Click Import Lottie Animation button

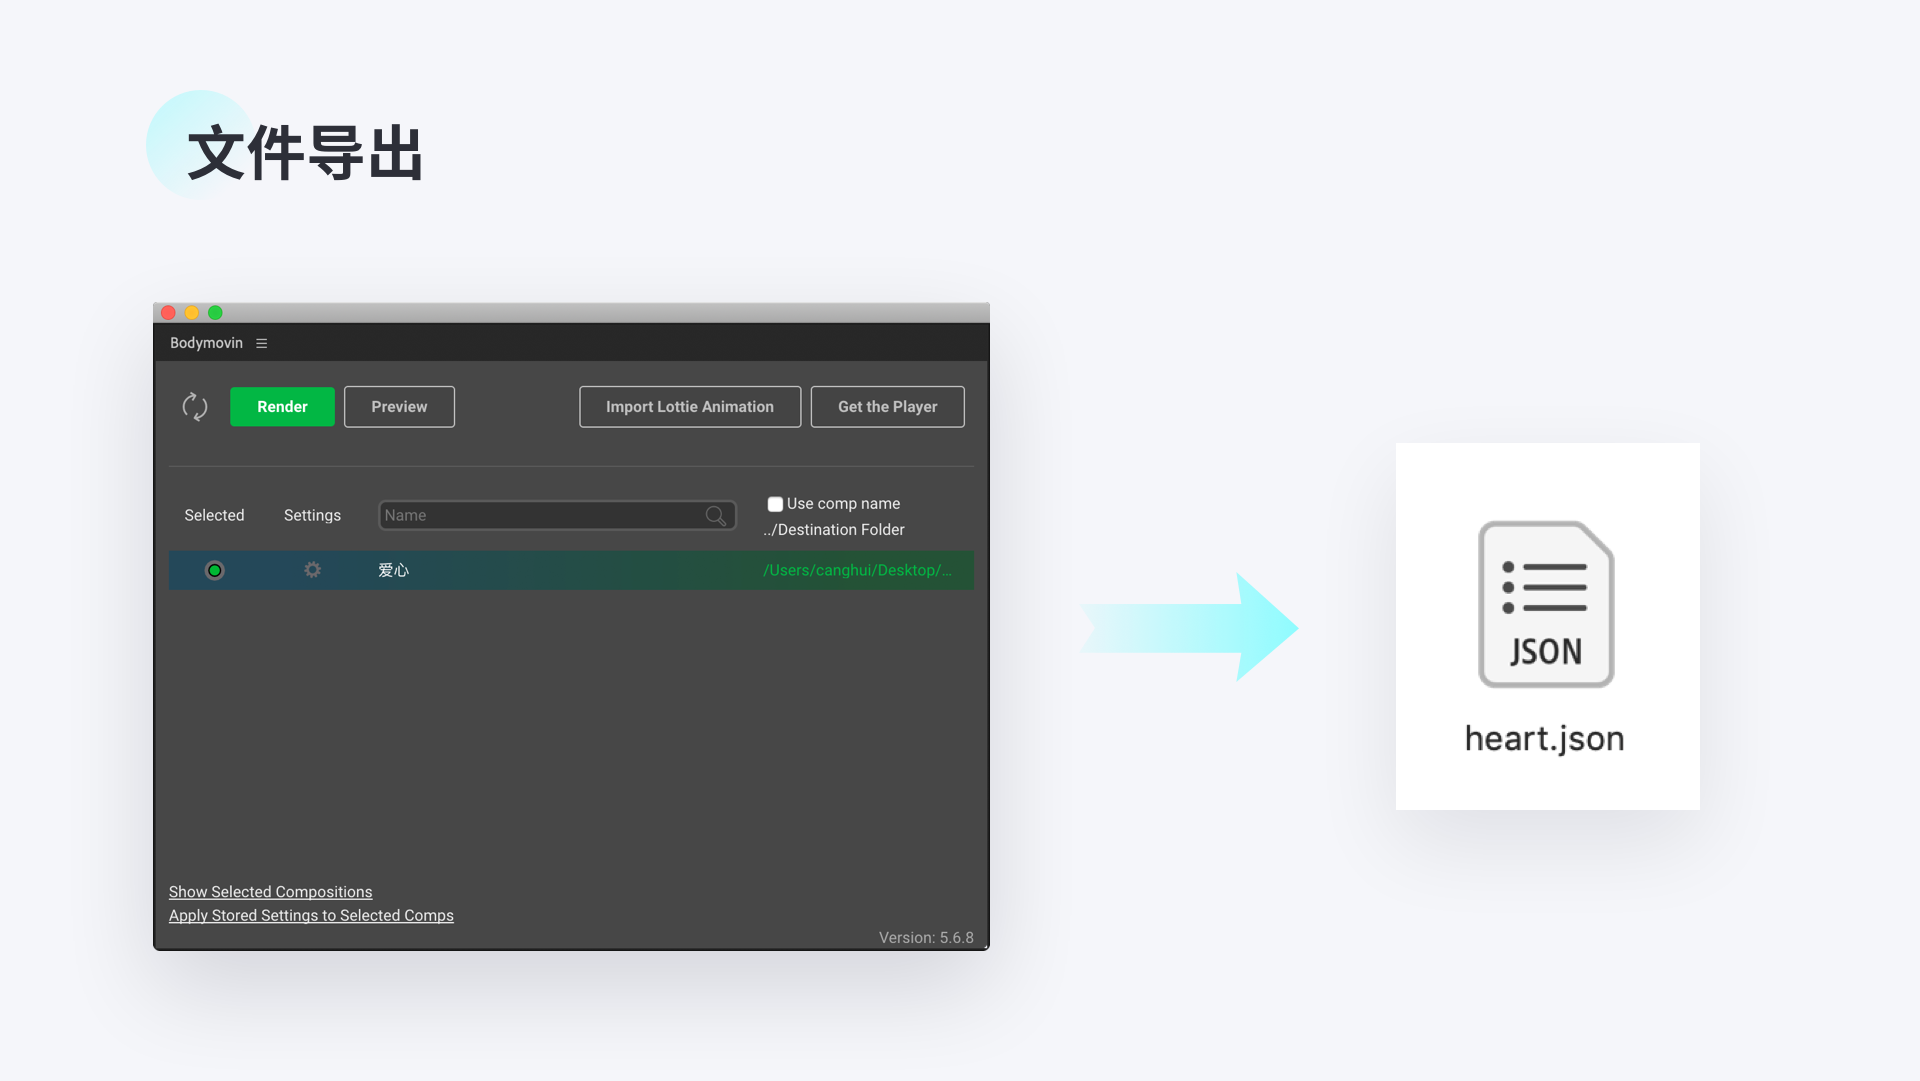pyautogui.click(x=689, y=407)
